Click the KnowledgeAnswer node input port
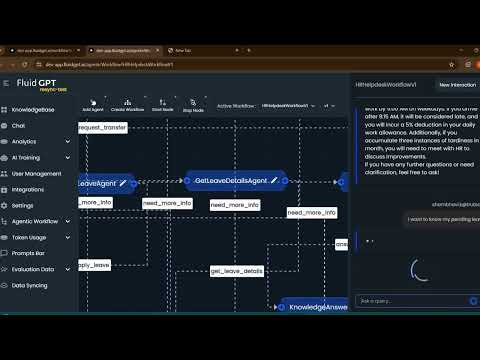The width and height of the screenshot is (480, 360). [281, 307]
